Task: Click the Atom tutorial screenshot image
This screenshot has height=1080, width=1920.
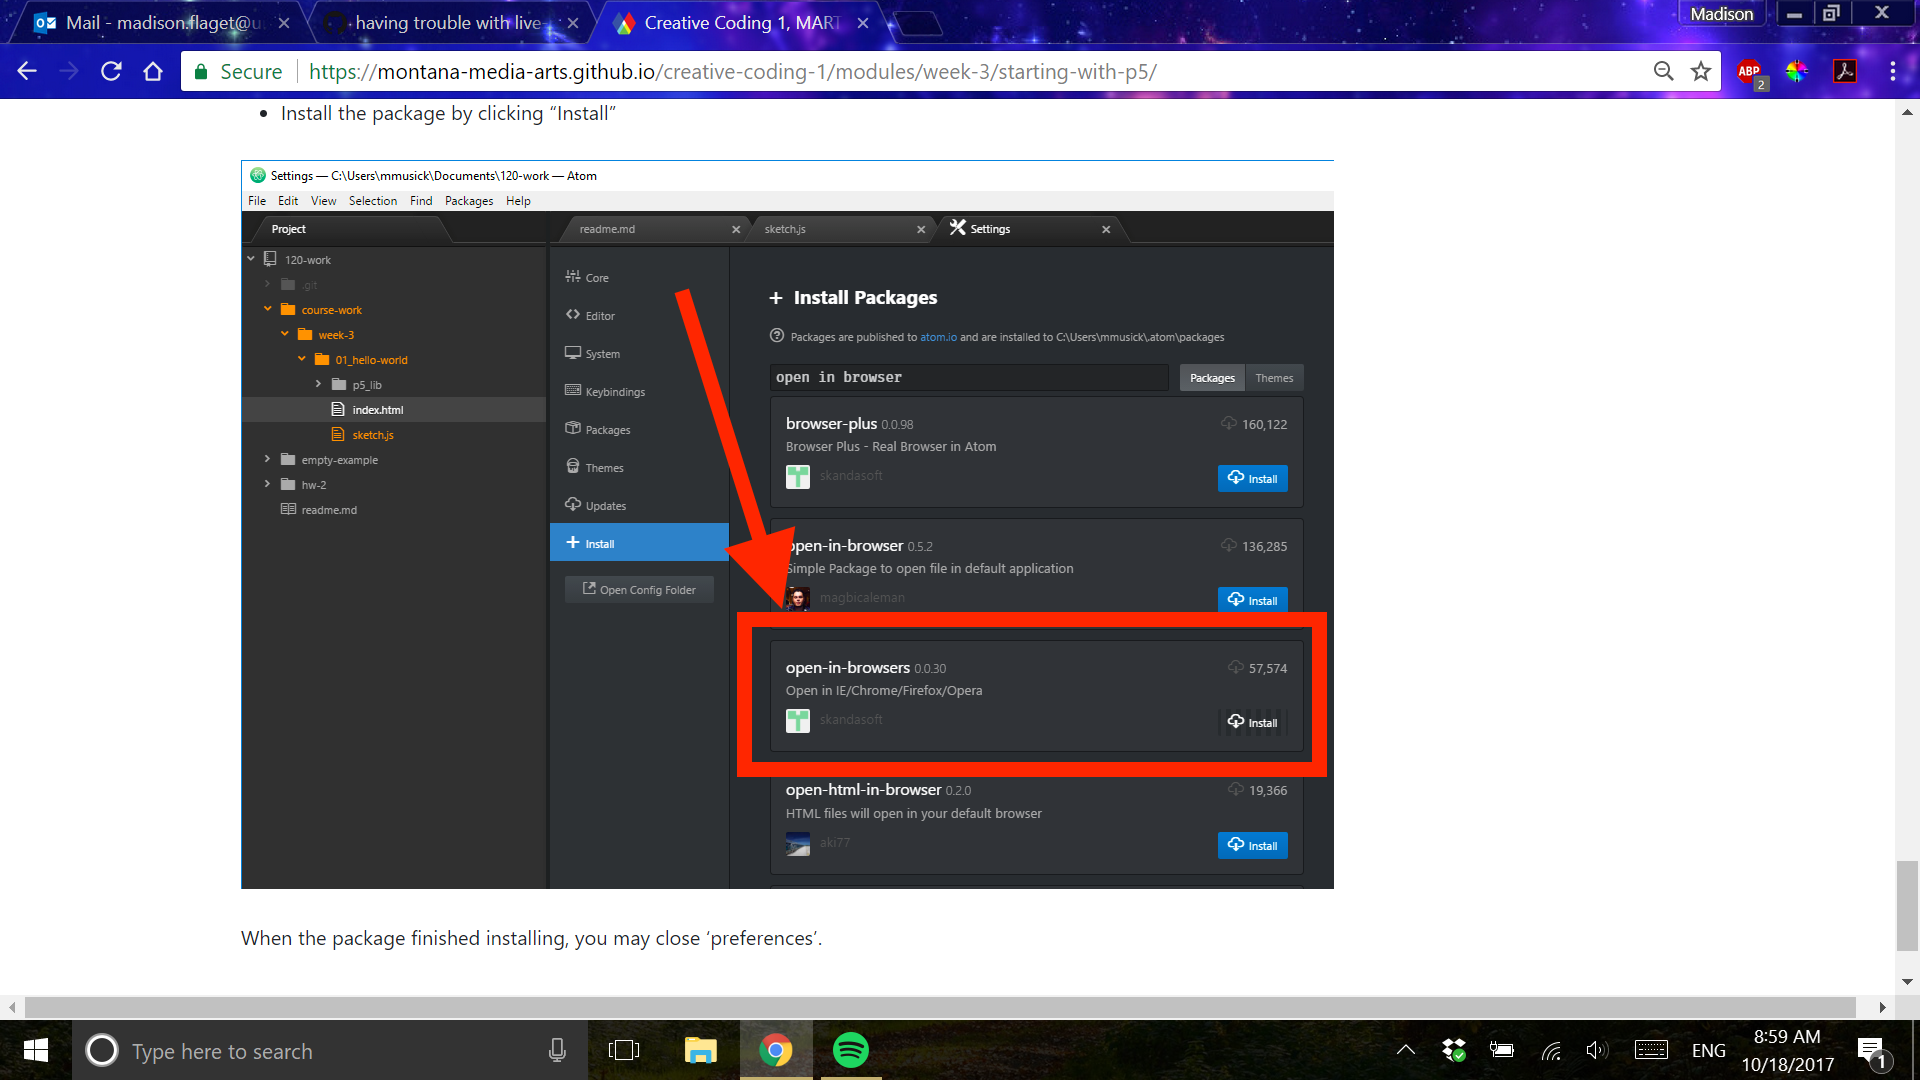Action: 787,524
